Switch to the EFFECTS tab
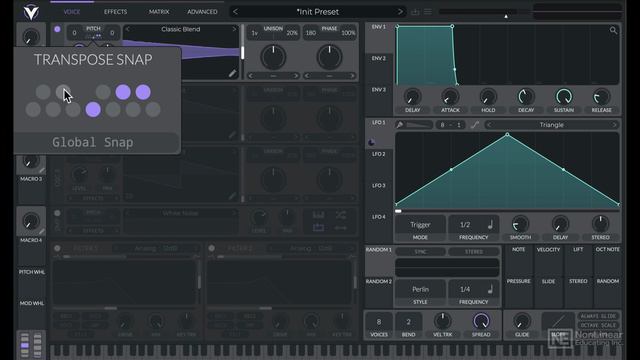Image resolution: width=640 pixels, height=360 pixels. pyautogui.click(x=116, y=12)
